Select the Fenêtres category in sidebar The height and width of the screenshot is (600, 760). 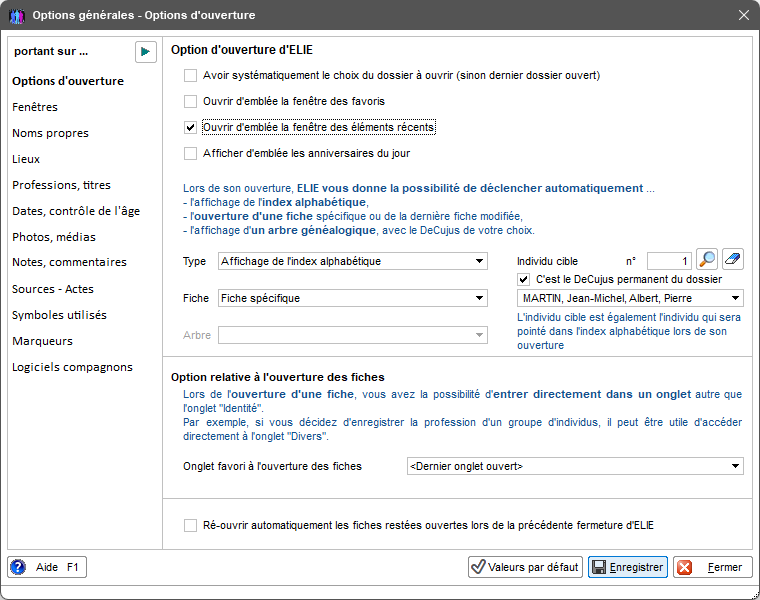(35, 107)
